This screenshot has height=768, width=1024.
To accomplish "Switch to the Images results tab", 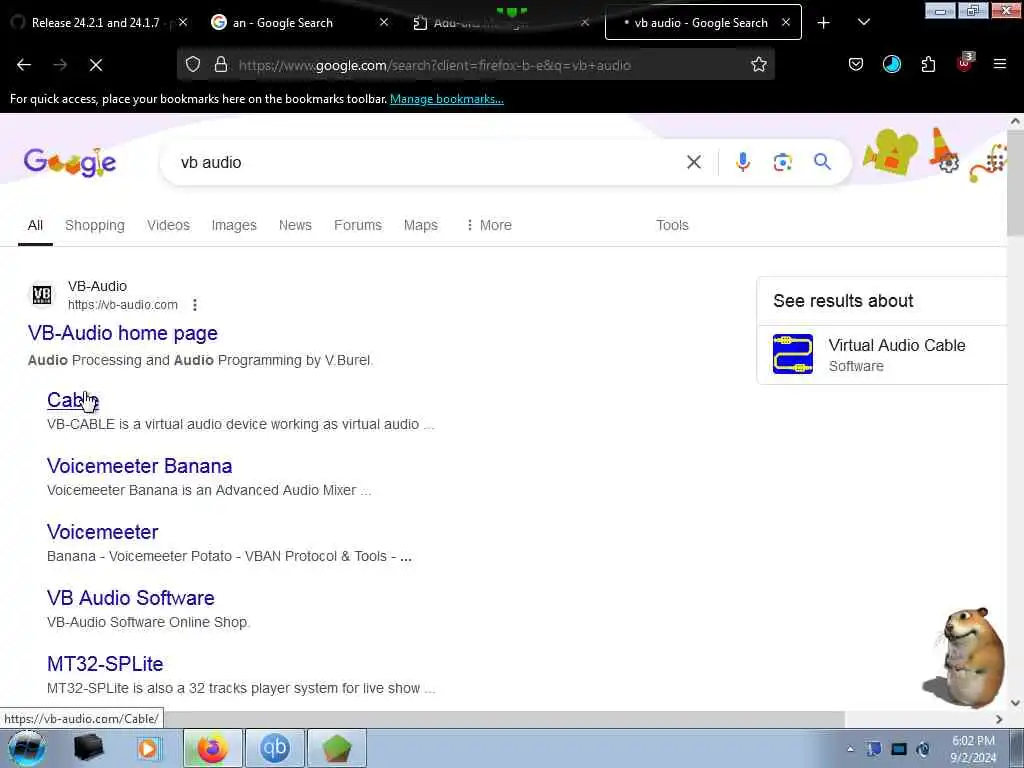I will coord(234,225).
